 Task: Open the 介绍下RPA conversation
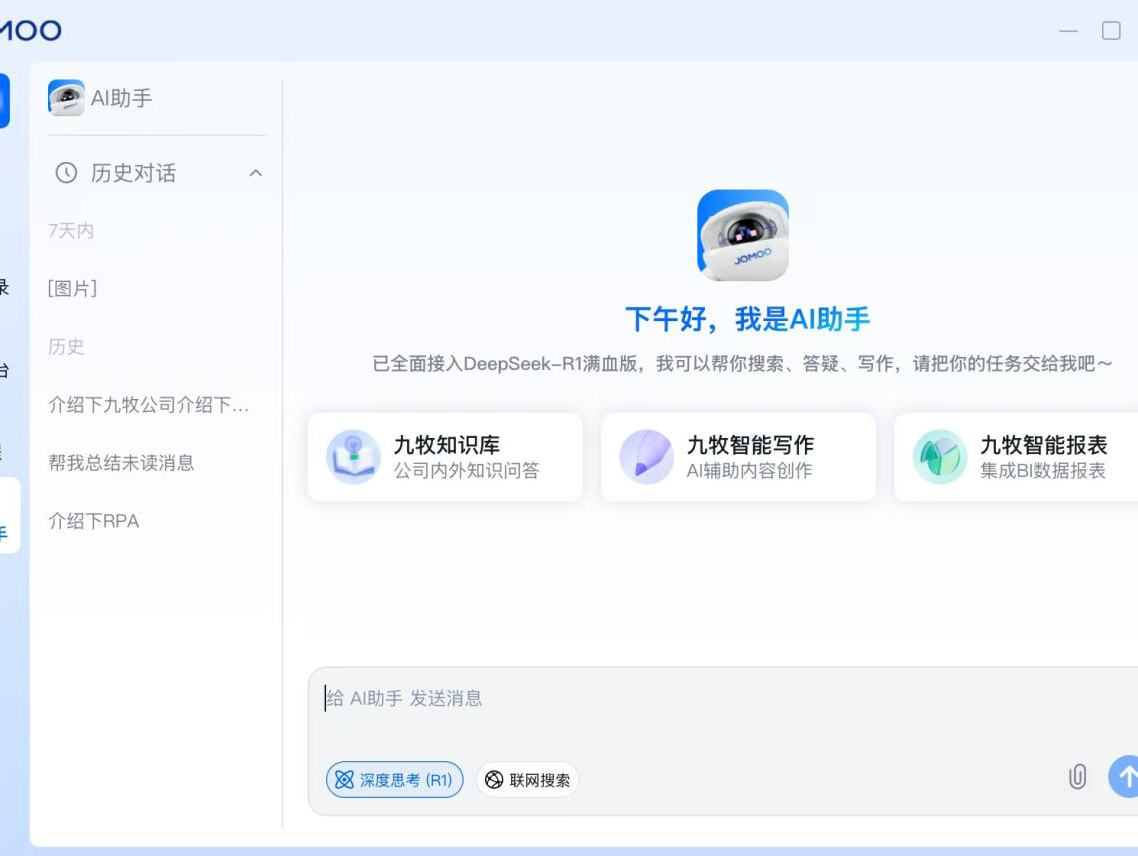click(94, 521)
